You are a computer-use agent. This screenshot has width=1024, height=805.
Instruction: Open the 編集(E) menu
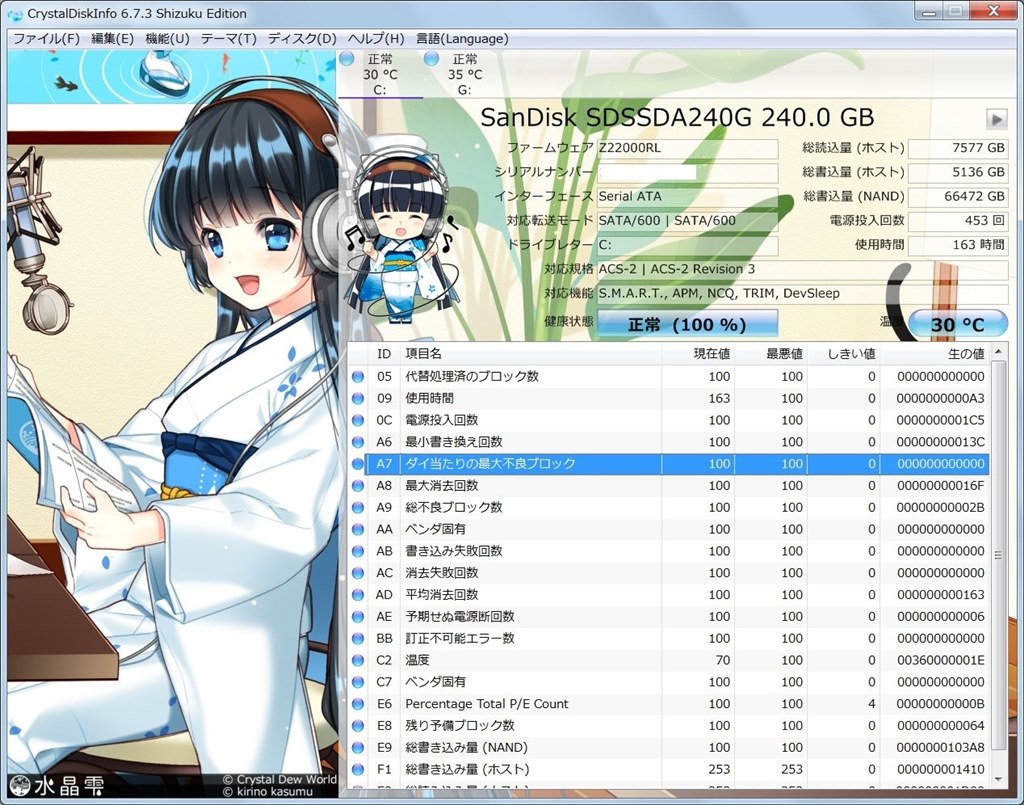click(112, 39)
